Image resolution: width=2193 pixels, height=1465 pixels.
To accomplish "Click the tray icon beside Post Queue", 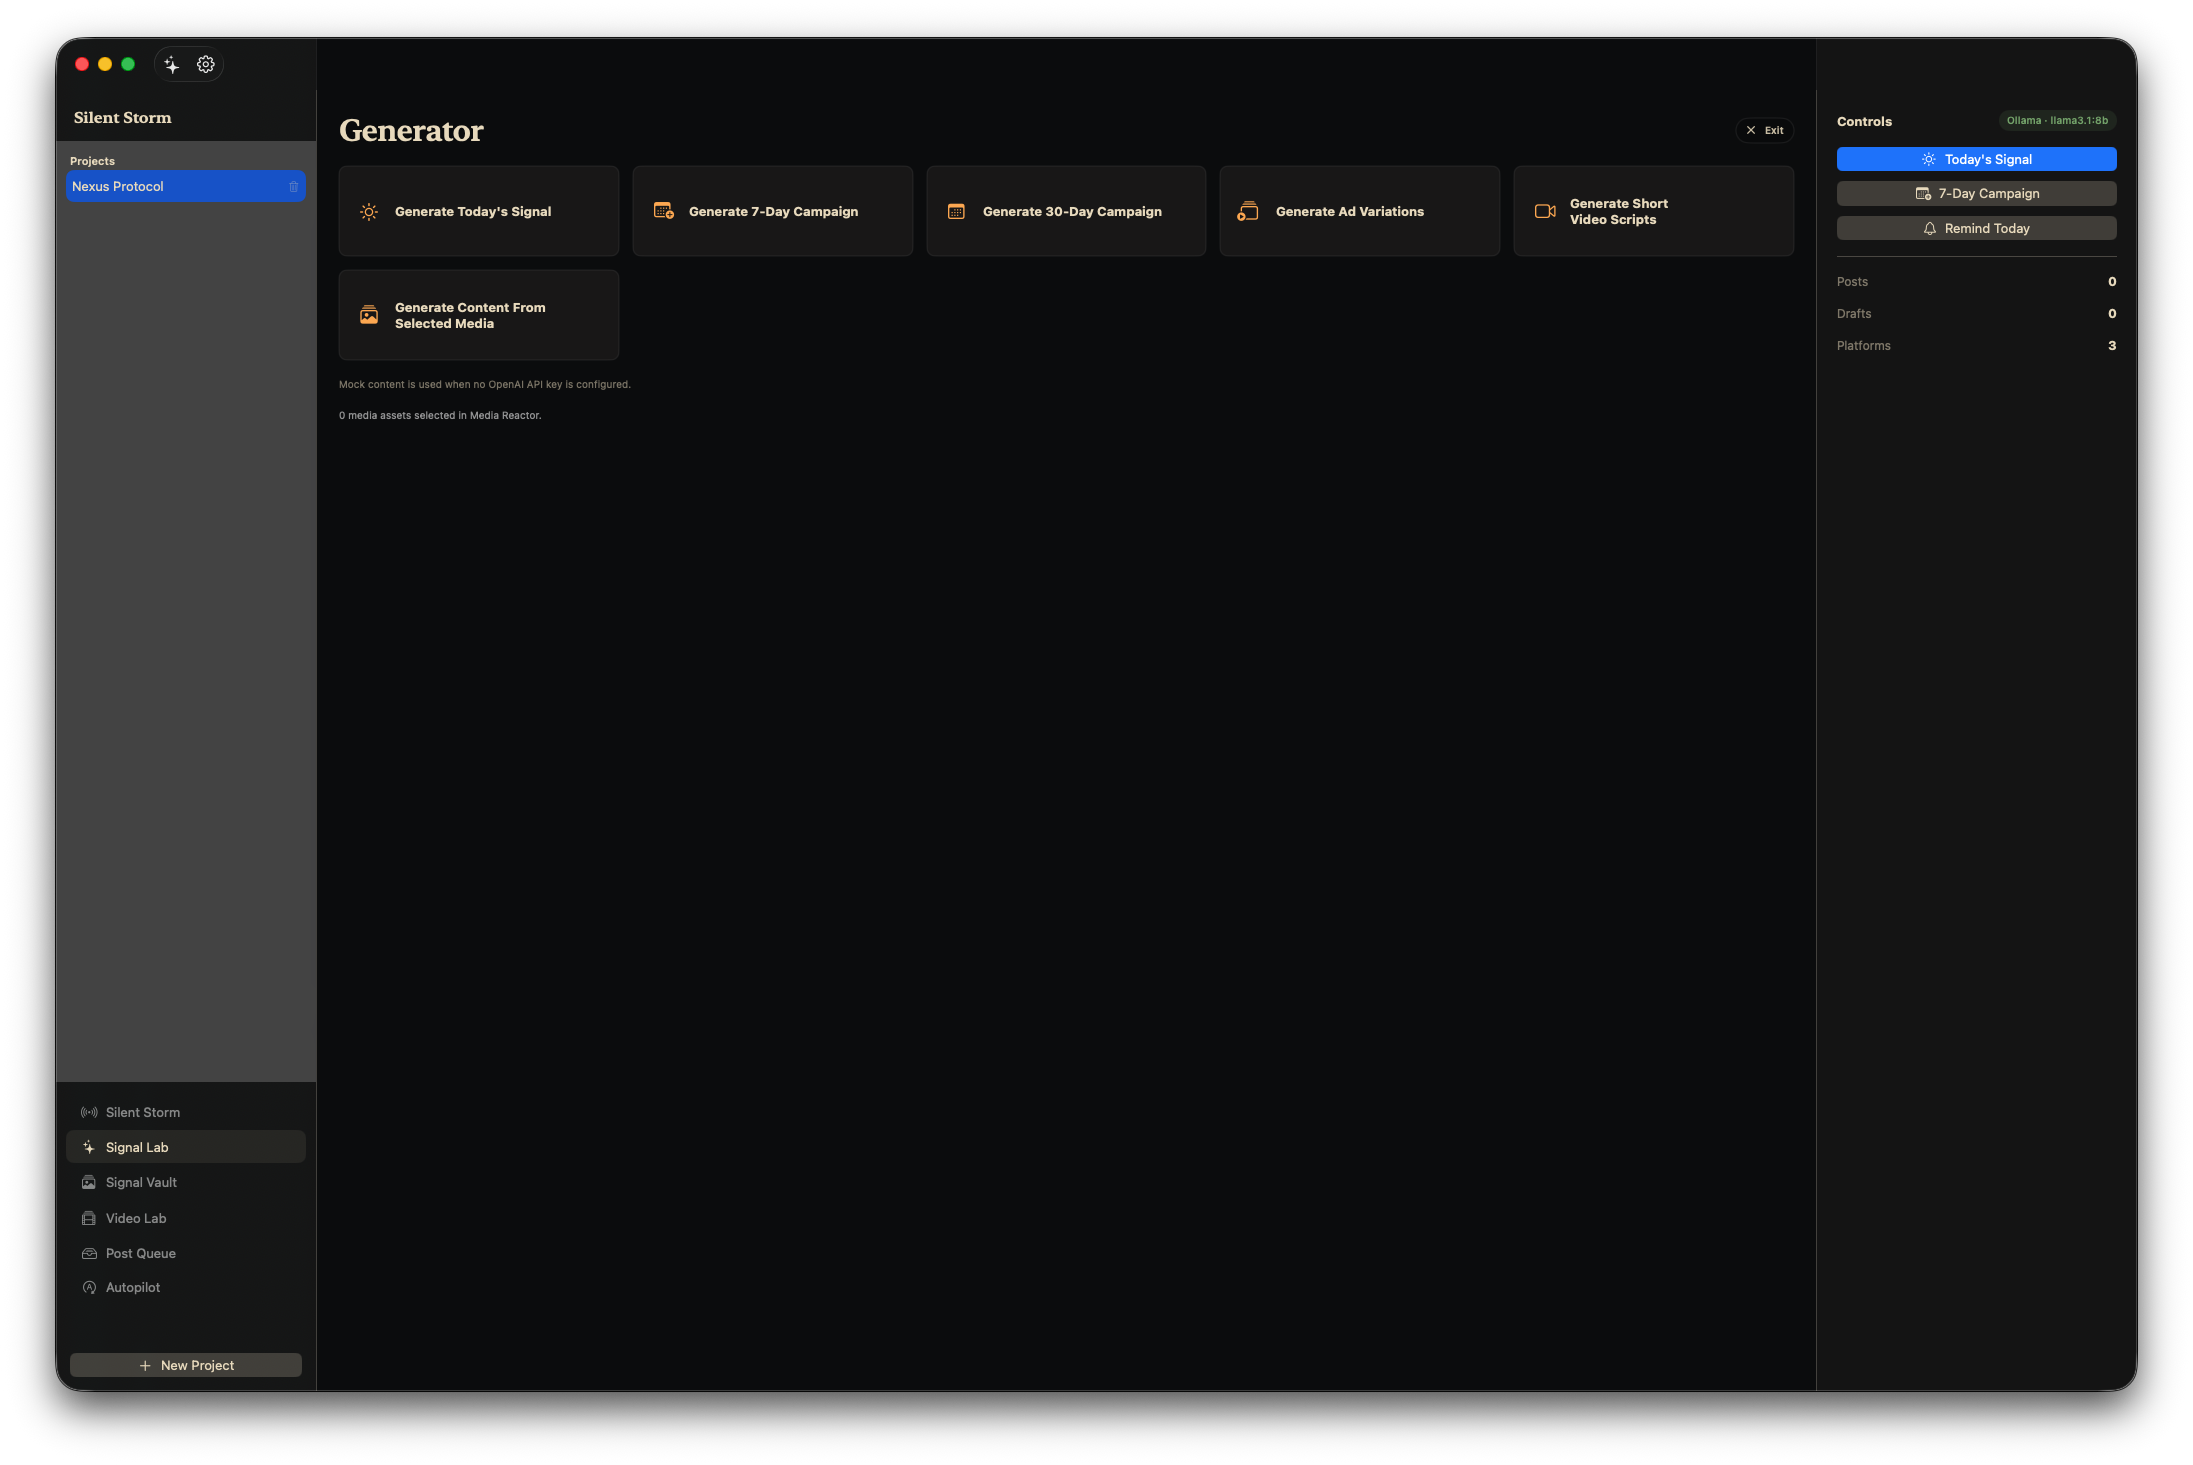I will (x=89, y=1254).
